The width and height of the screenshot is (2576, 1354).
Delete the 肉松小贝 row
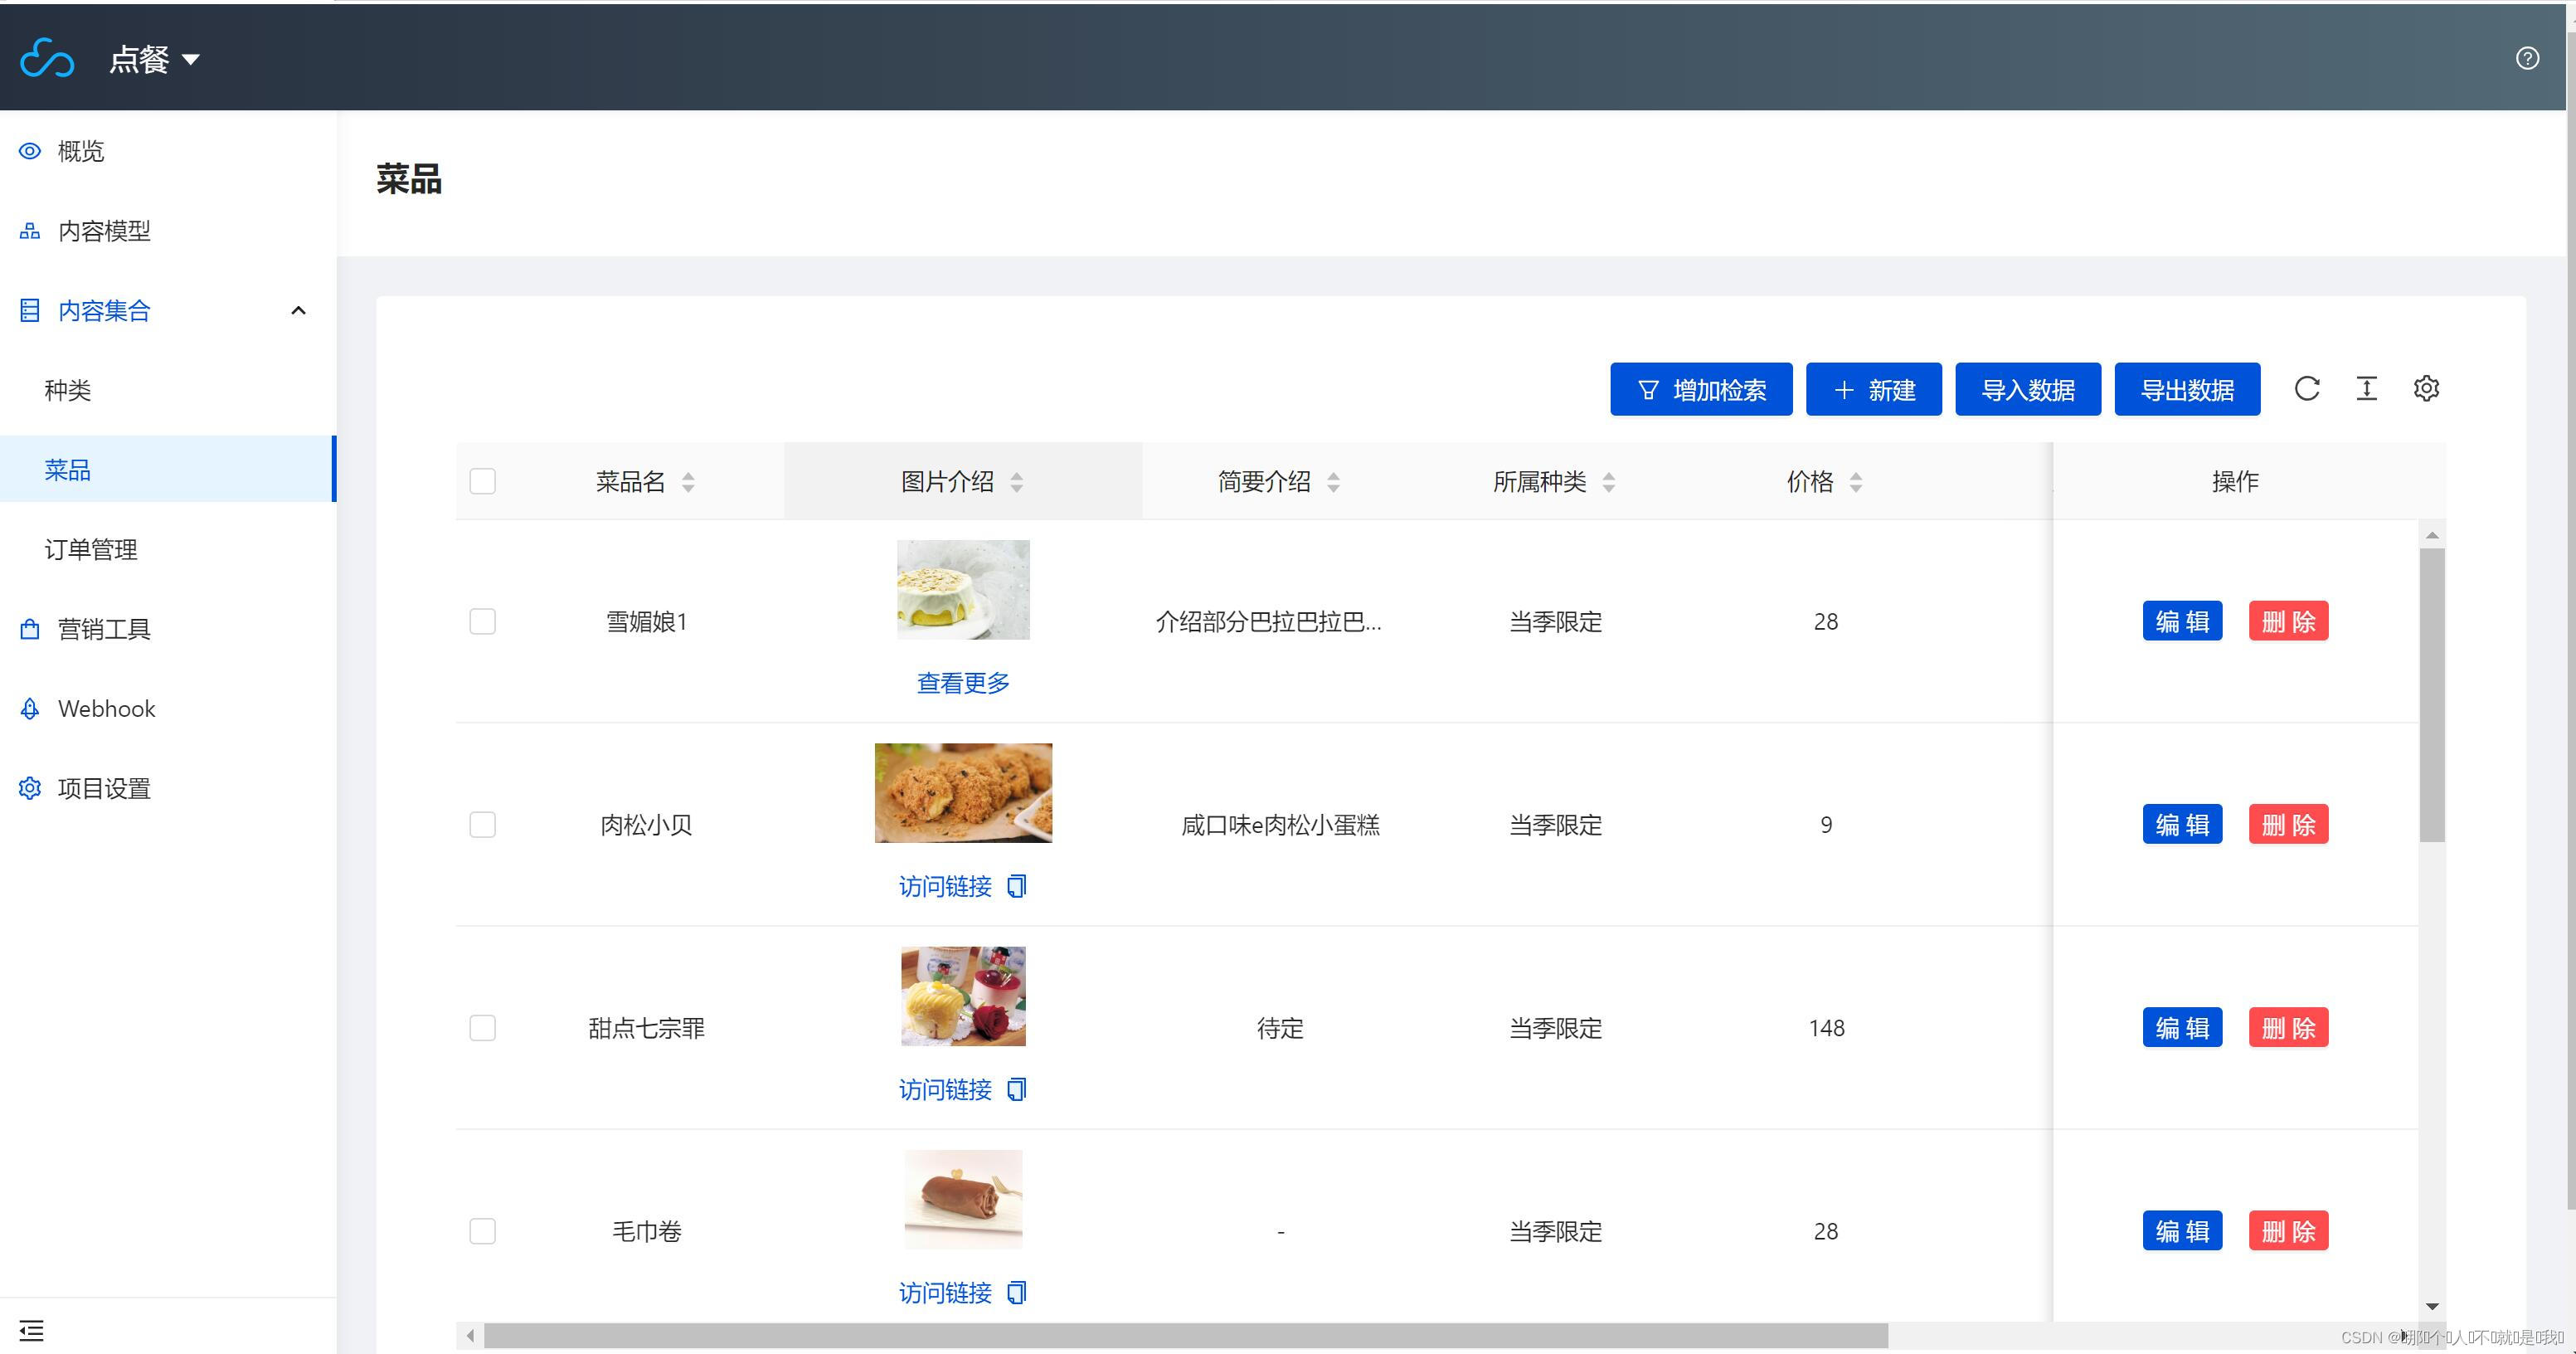[x=2288, y=824]
